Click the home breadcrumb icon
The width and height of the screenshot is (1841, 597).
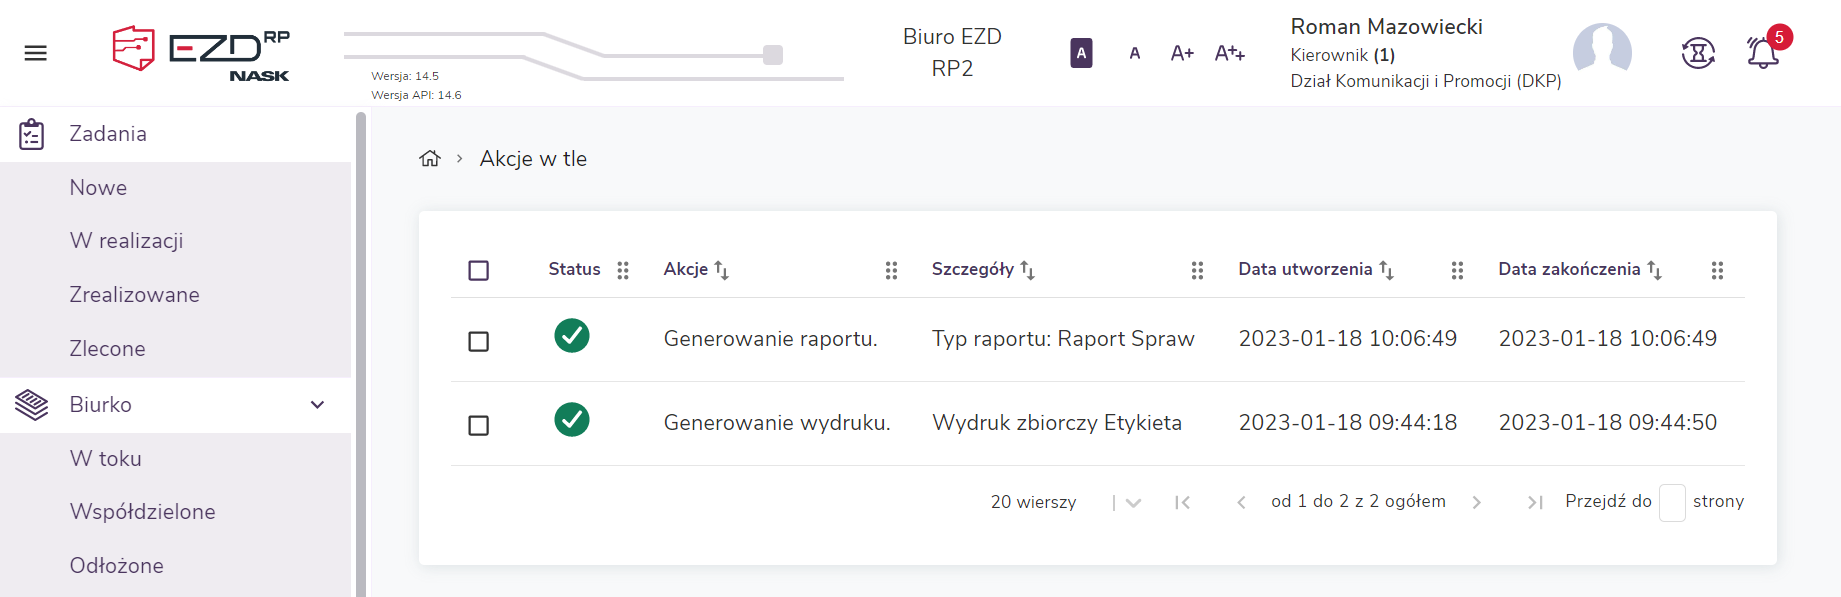pyautogui.click(x=430, y=159)
